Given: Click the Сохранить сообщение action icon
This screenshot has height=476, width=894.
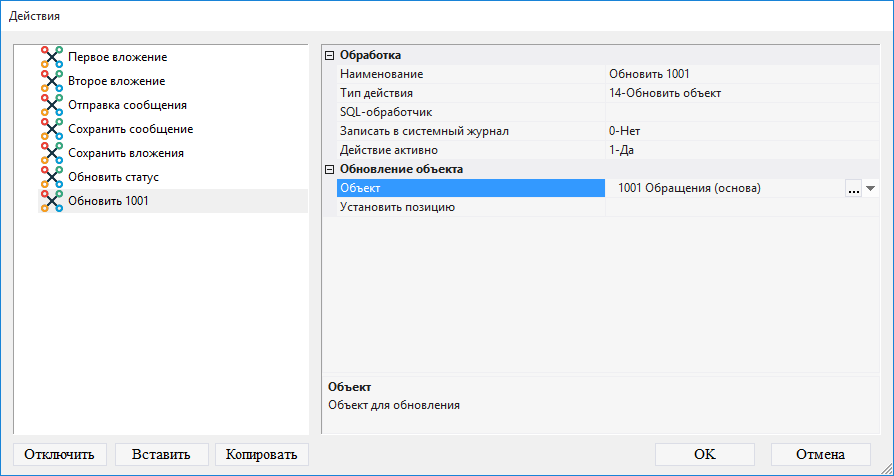Looking at the screenshot, I should pyautogui.click(x=52, y=129).
